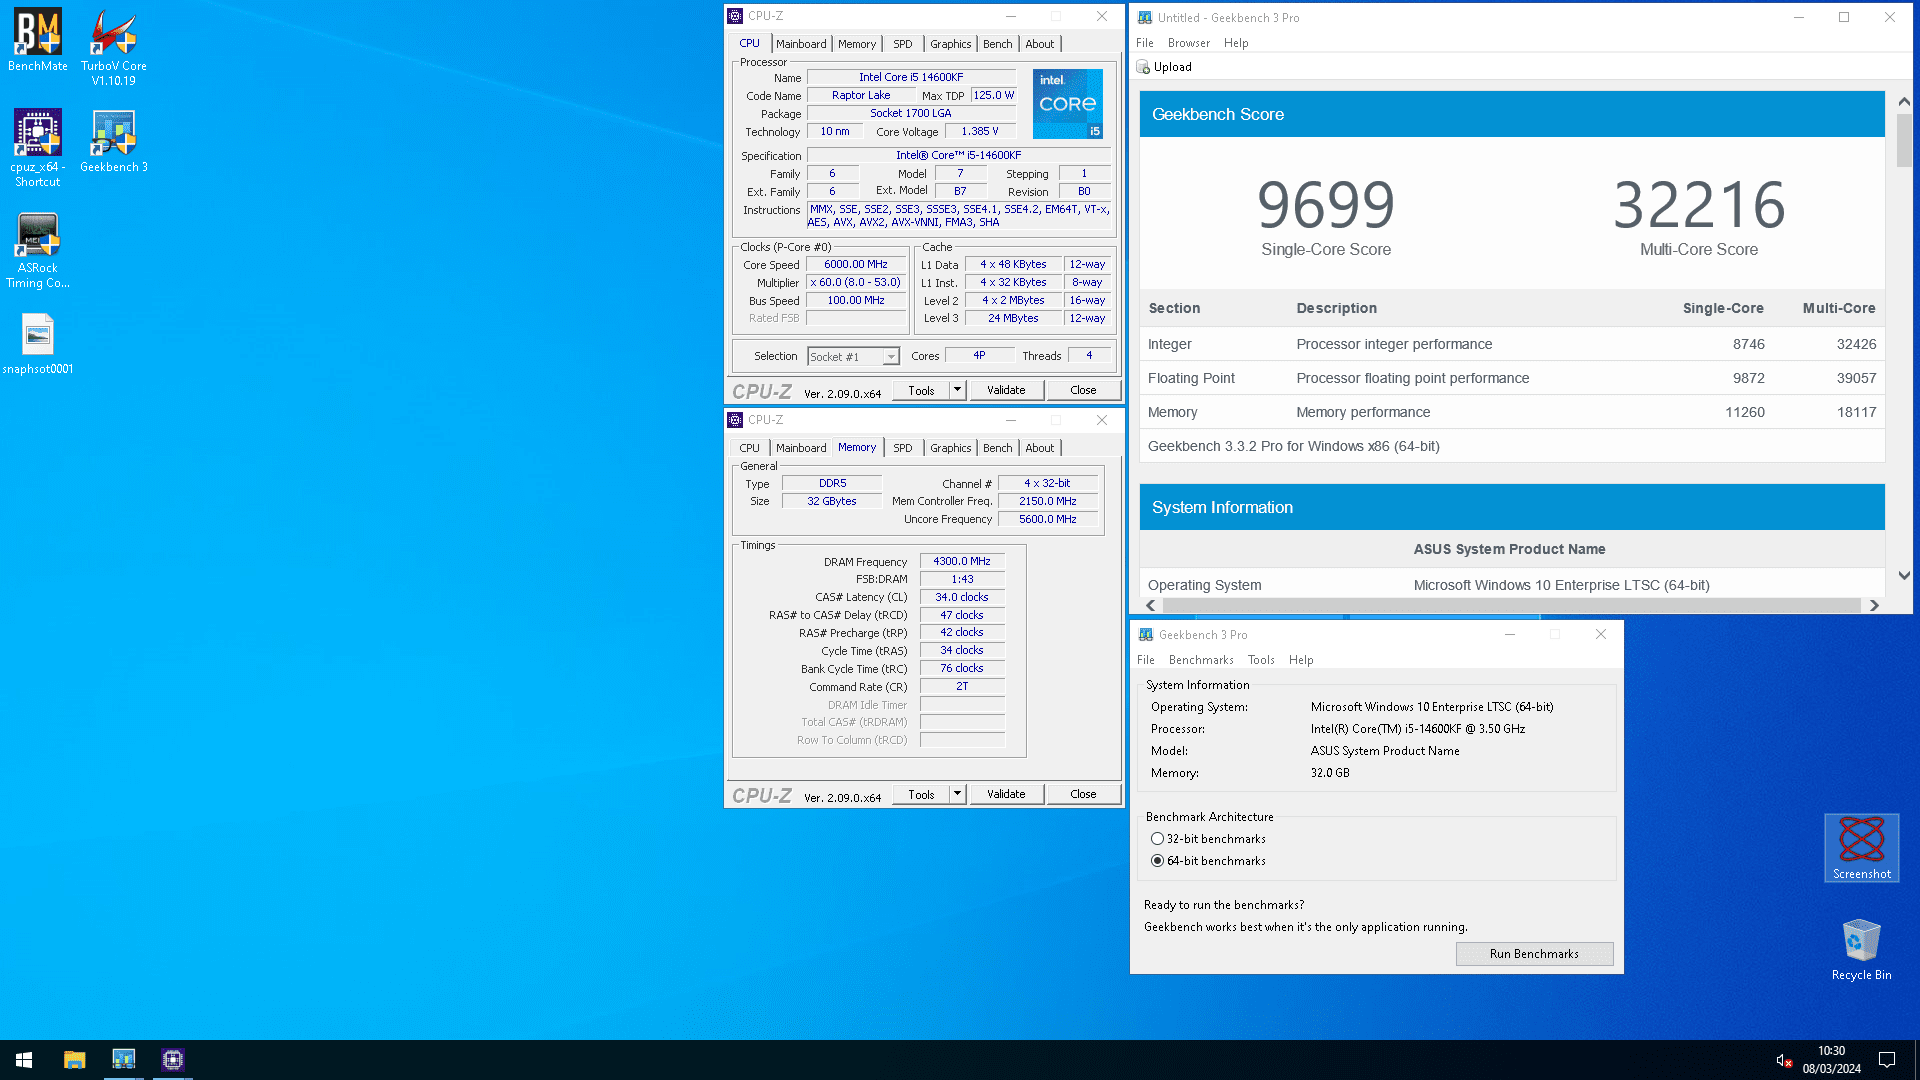Open Browser menu in Geekbench
The image size is (1920, 1080).
click(x=1188, y=43)
